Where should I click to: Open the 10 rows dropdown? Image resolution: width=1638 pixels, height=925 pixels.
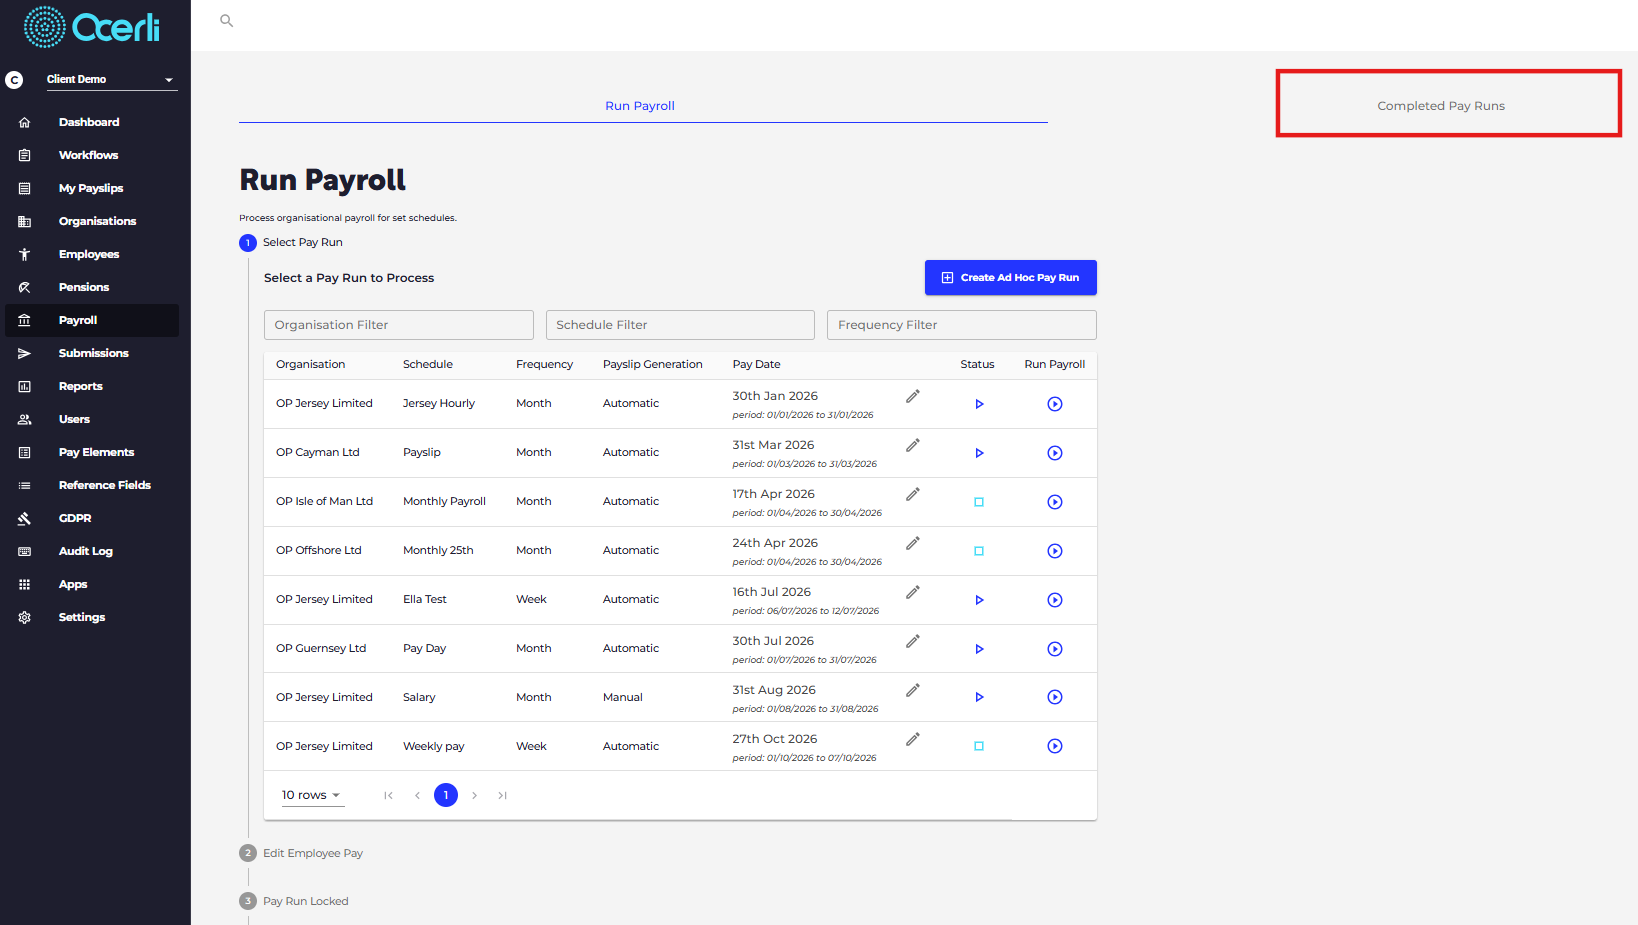tap(312, 795)
